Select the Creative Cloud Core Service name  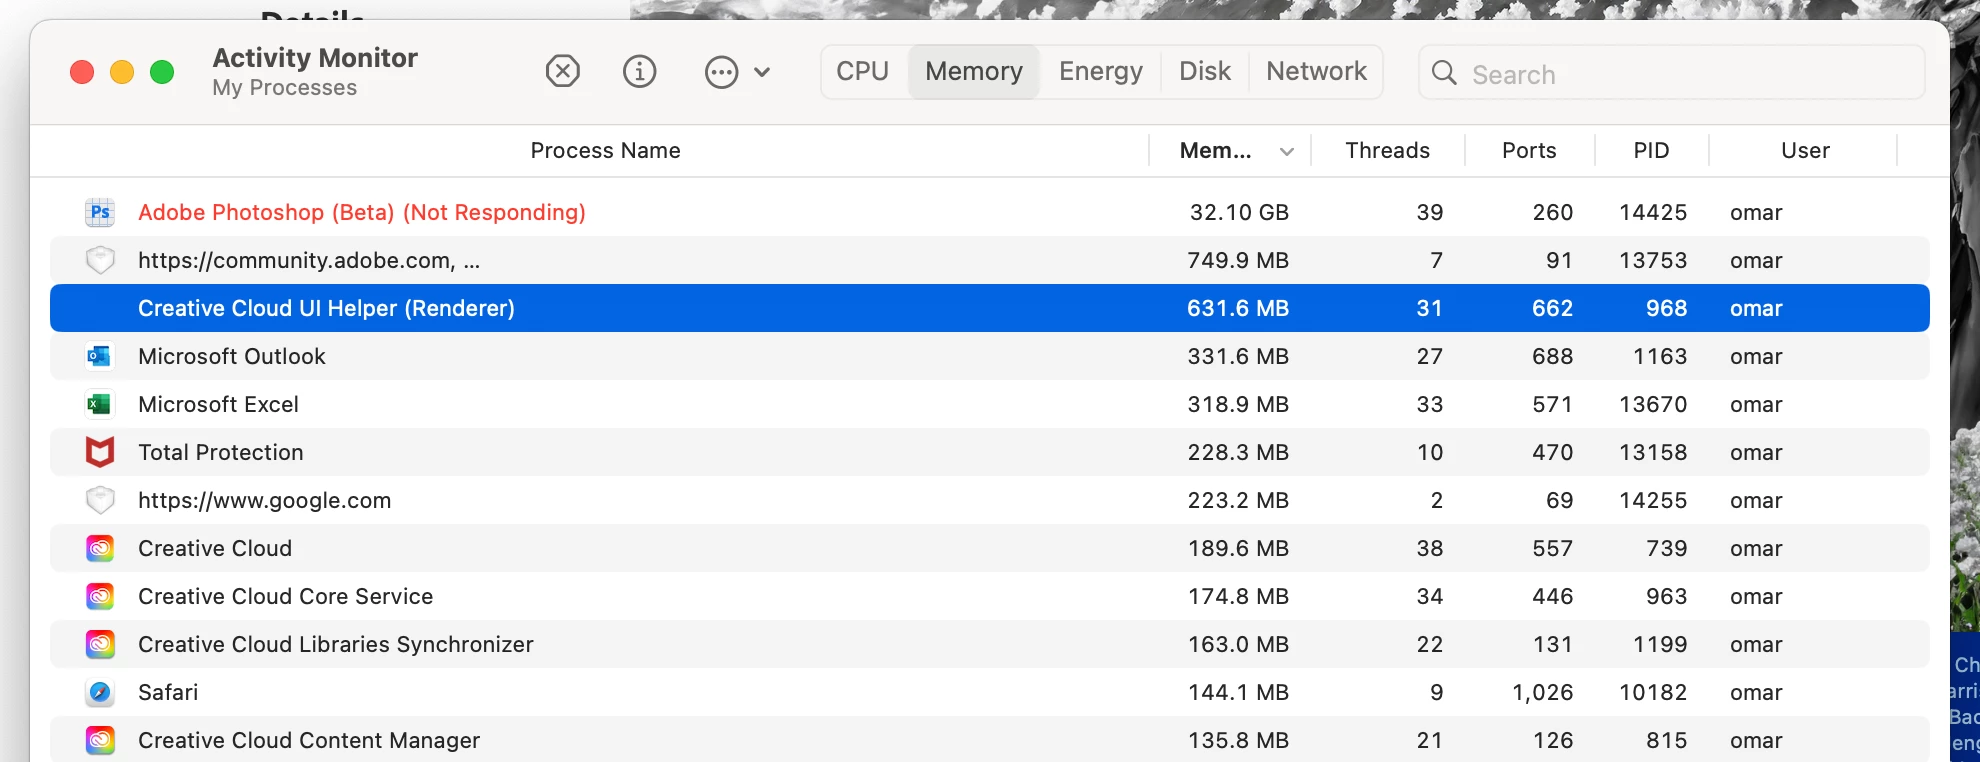pos(285,597)
